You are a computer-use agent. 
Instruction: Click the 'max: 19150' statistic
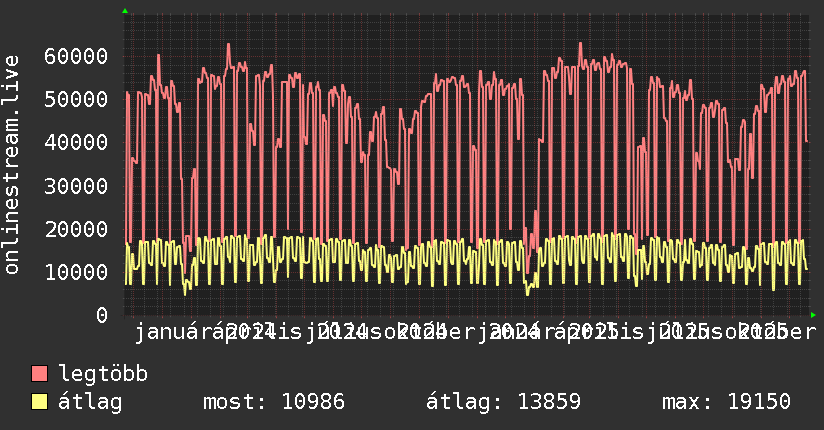(726, 402)
